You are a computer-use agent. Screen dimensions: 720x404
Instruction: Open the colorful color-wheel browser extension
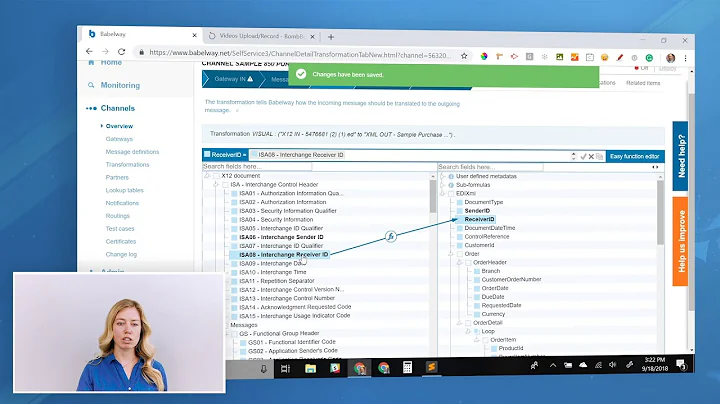pos(484,56)
